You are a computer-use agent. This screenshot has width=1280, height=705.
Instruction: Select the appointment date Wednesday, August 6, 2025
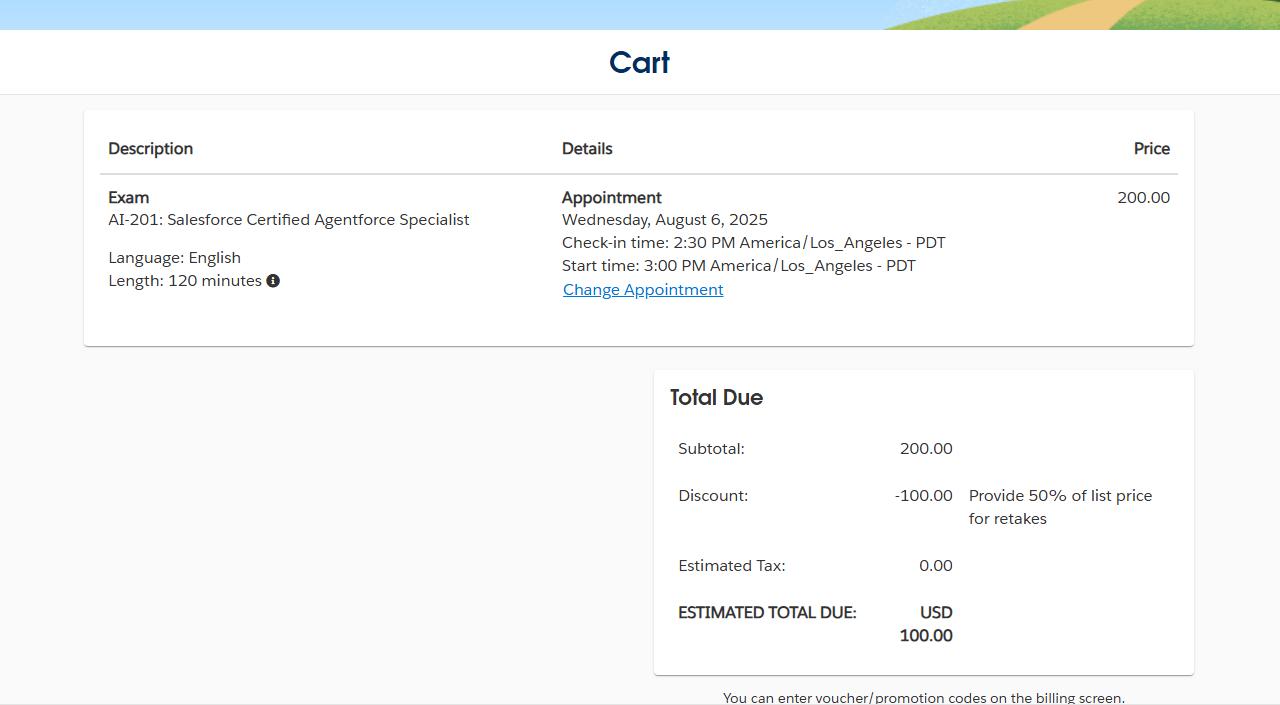(665, 219)
